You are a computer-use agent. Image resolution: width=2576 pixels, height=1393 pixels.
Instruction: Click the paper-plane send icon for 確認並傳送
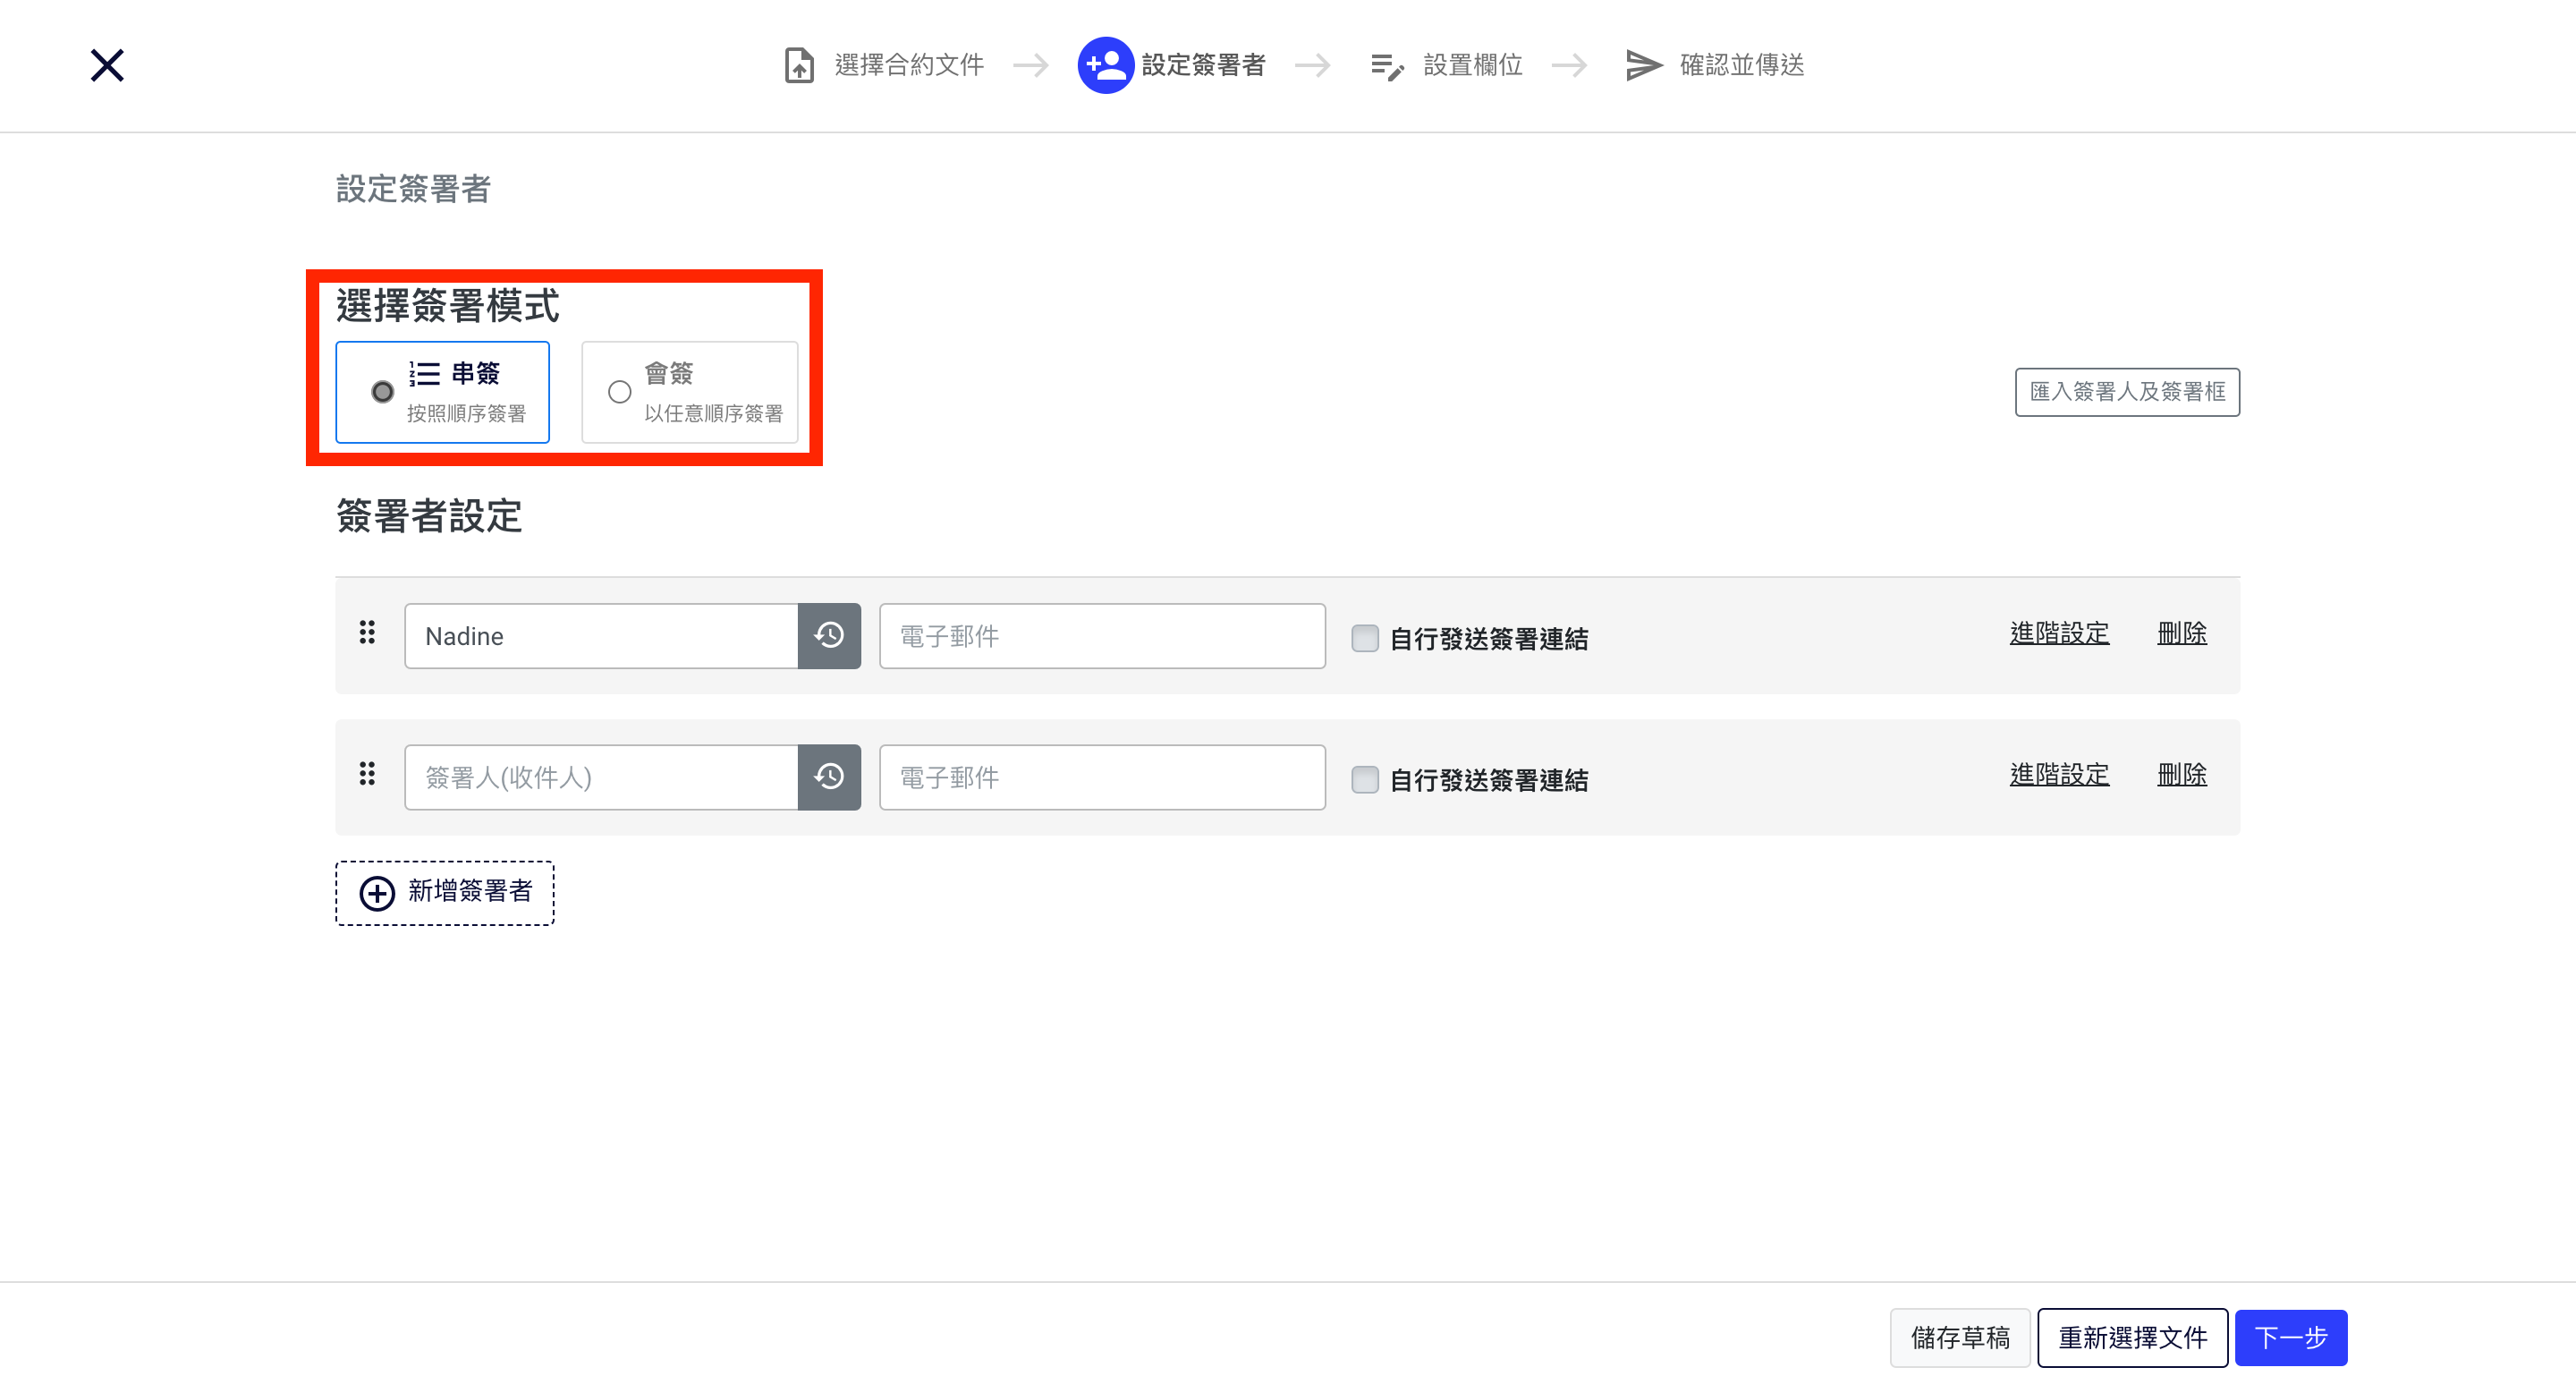coord(1644,65)
